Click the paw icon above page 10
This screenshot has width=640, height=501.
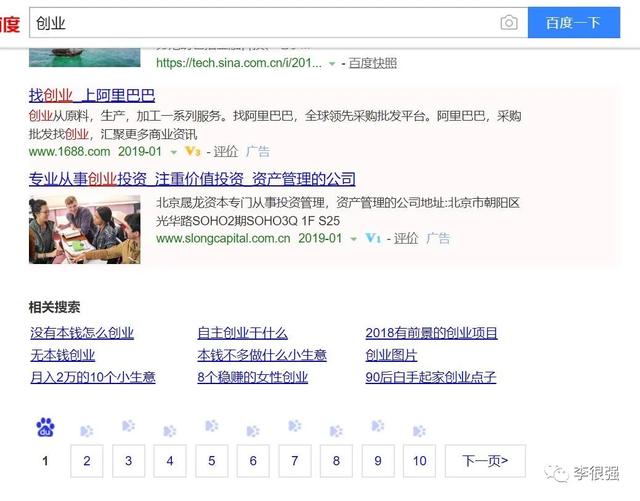(420, 429)
